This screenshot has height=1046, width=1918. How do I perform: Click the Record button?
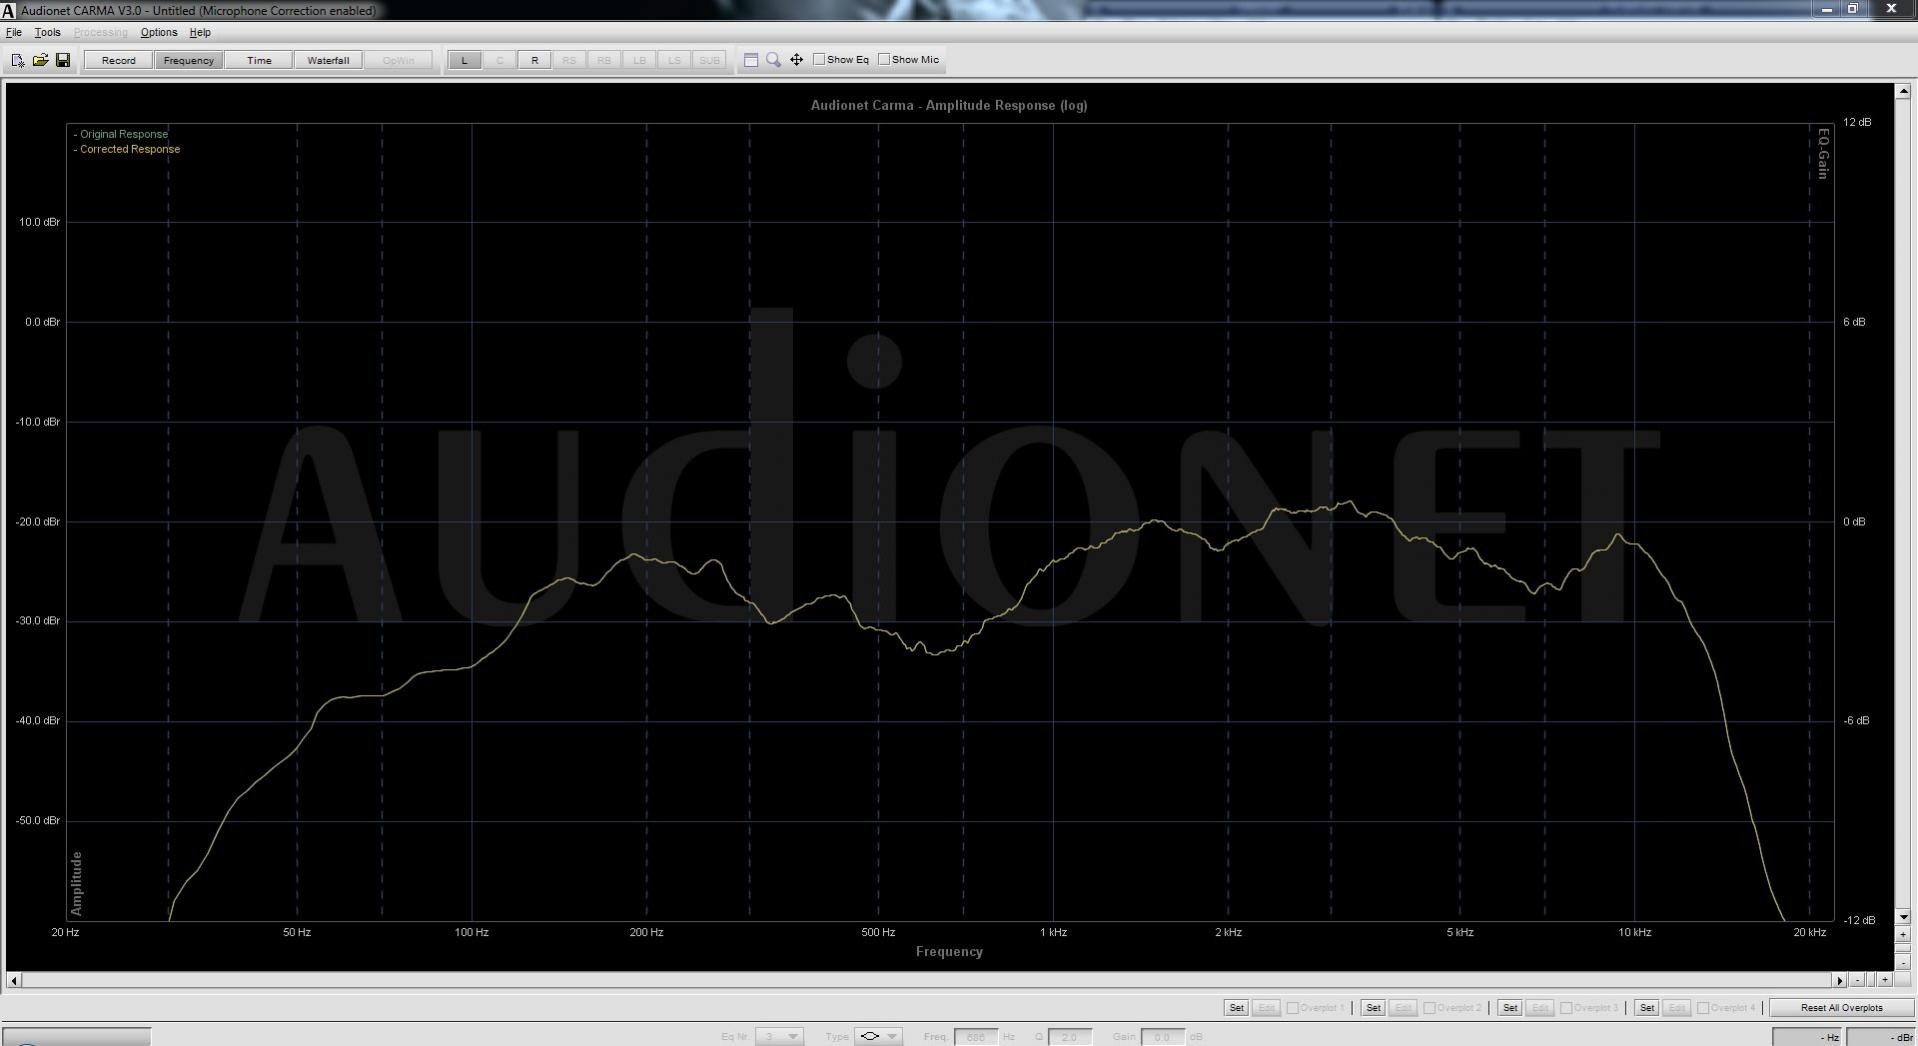coord(118,60)
